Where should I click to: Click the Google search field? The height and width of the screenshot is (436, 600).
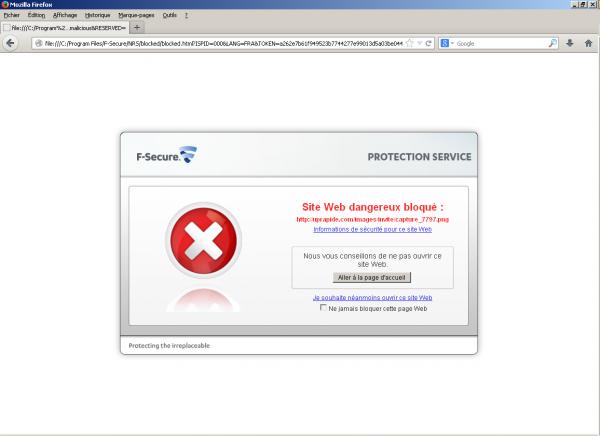pyautogui.click(x=502, y=44)
